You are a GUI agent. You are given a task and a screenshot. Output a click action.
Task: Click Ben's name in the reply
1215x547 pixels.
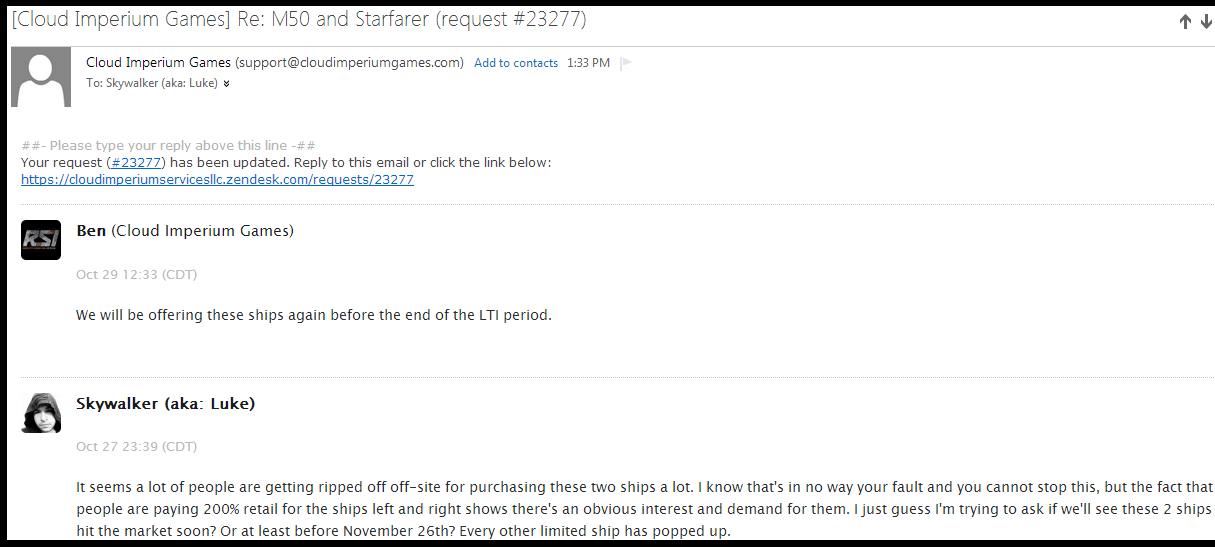coord(91,231)
